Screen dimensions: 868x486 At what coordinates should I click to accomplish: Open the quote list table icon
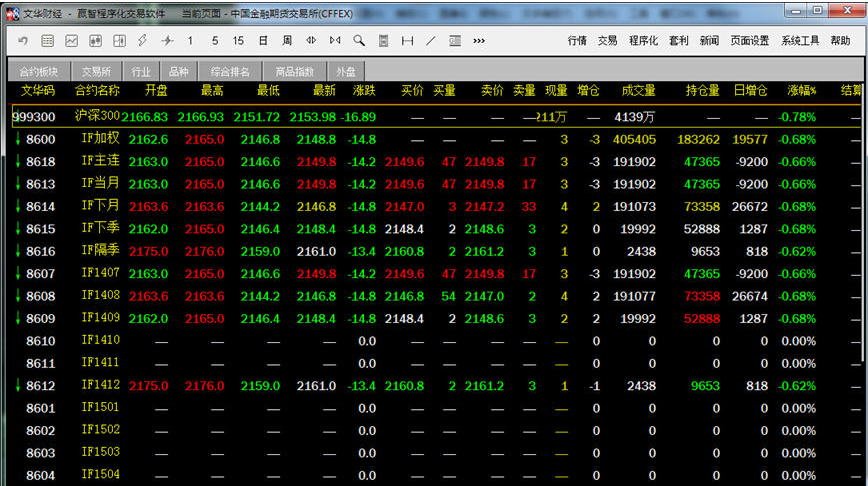(46, 41)
